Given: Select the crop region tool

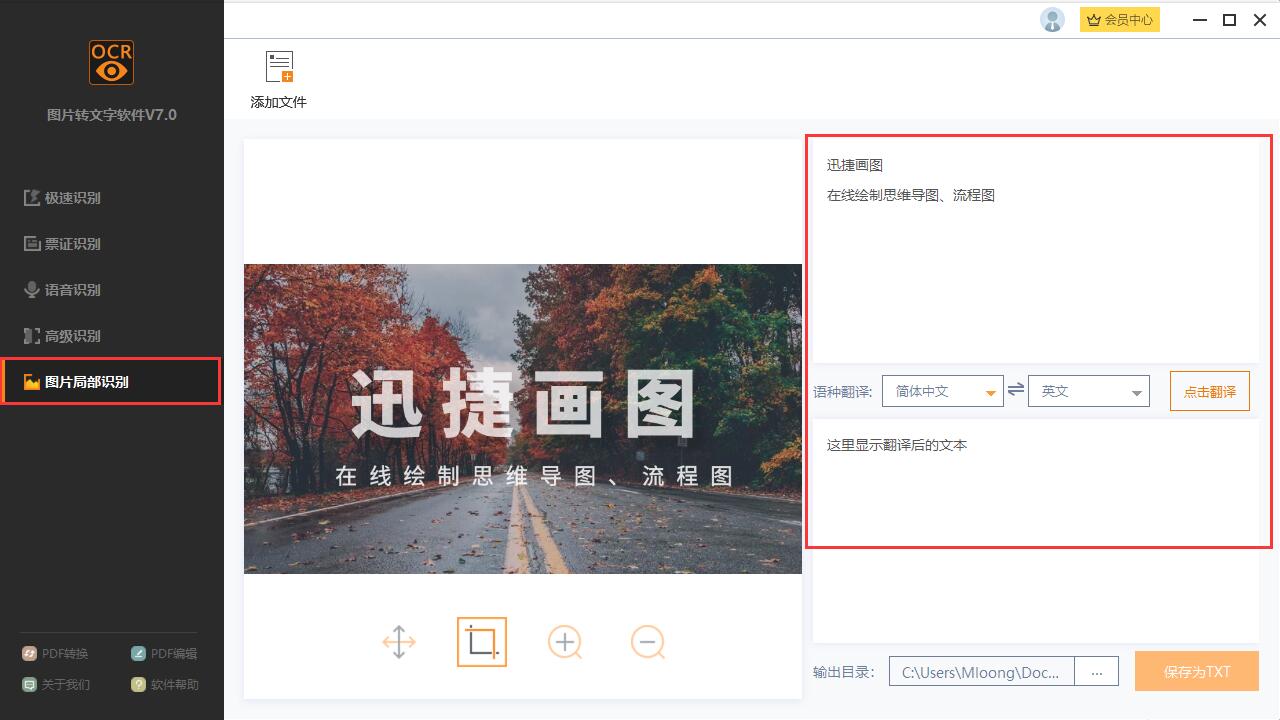Looking at the screenshot, I should pyautogui.click(x=482, y=642).
